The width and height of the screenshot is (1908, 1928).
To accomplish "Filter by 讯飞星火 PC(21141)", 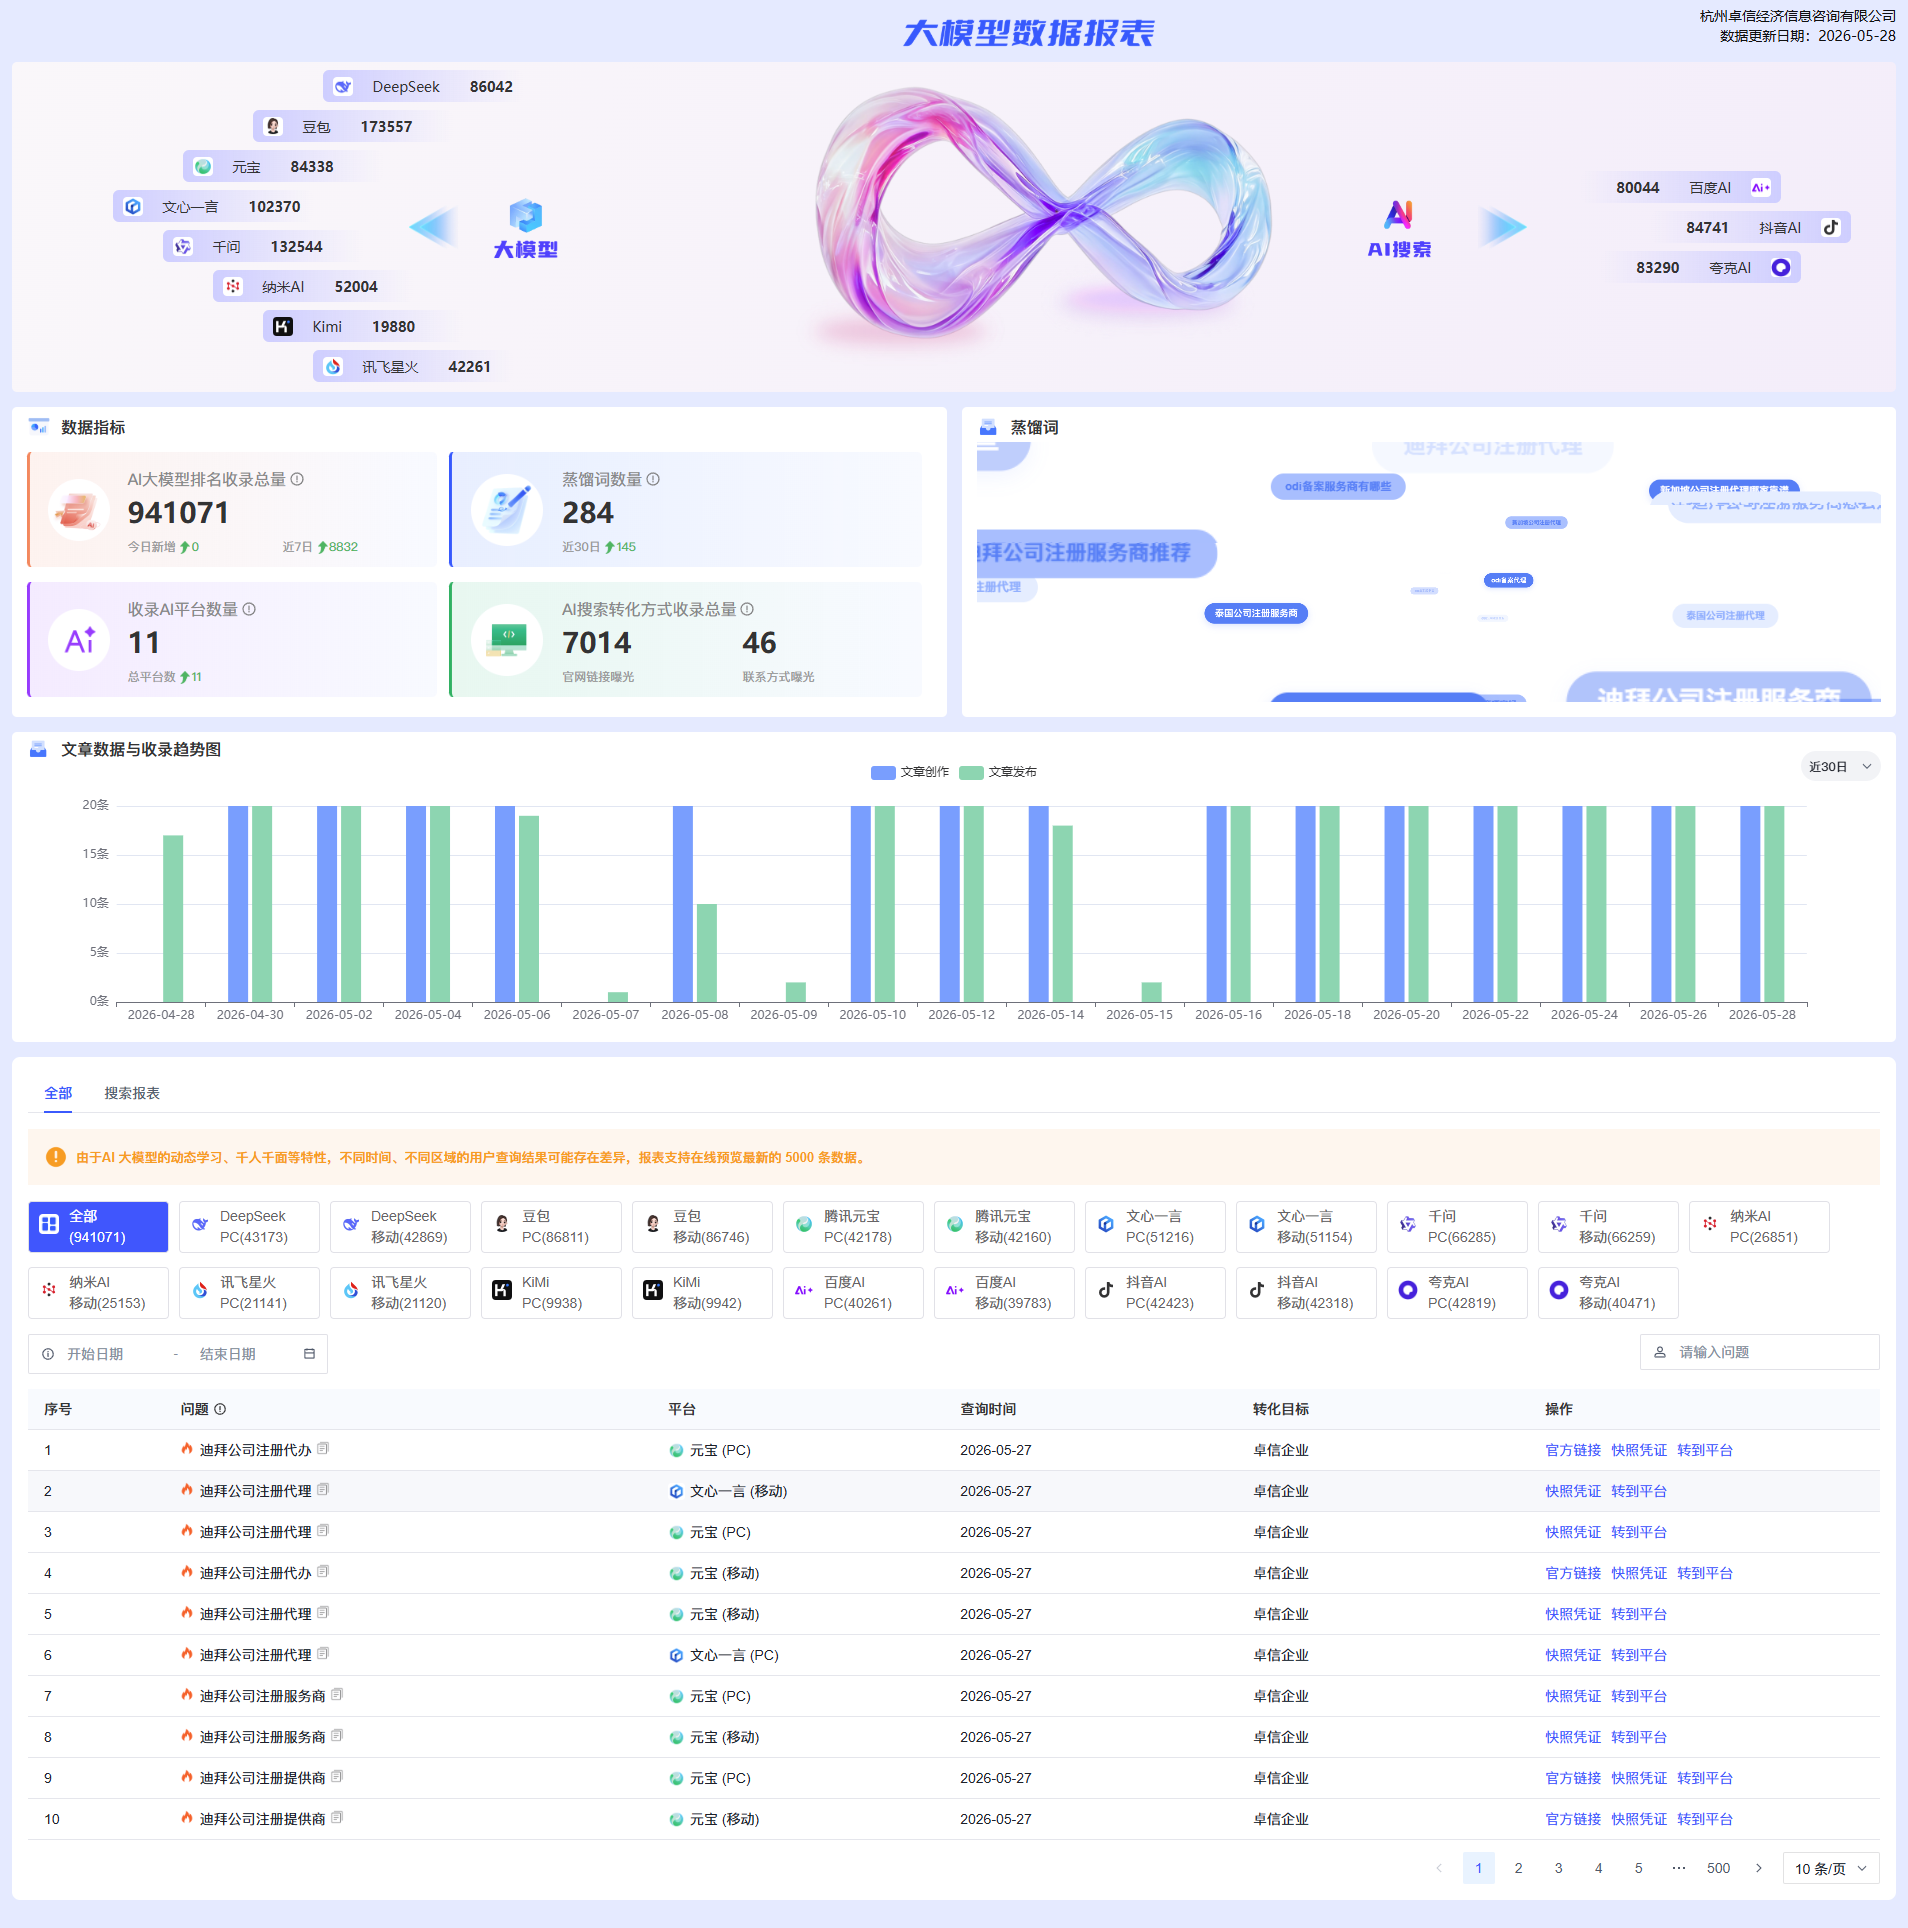I will click(x=249, y=1293).
